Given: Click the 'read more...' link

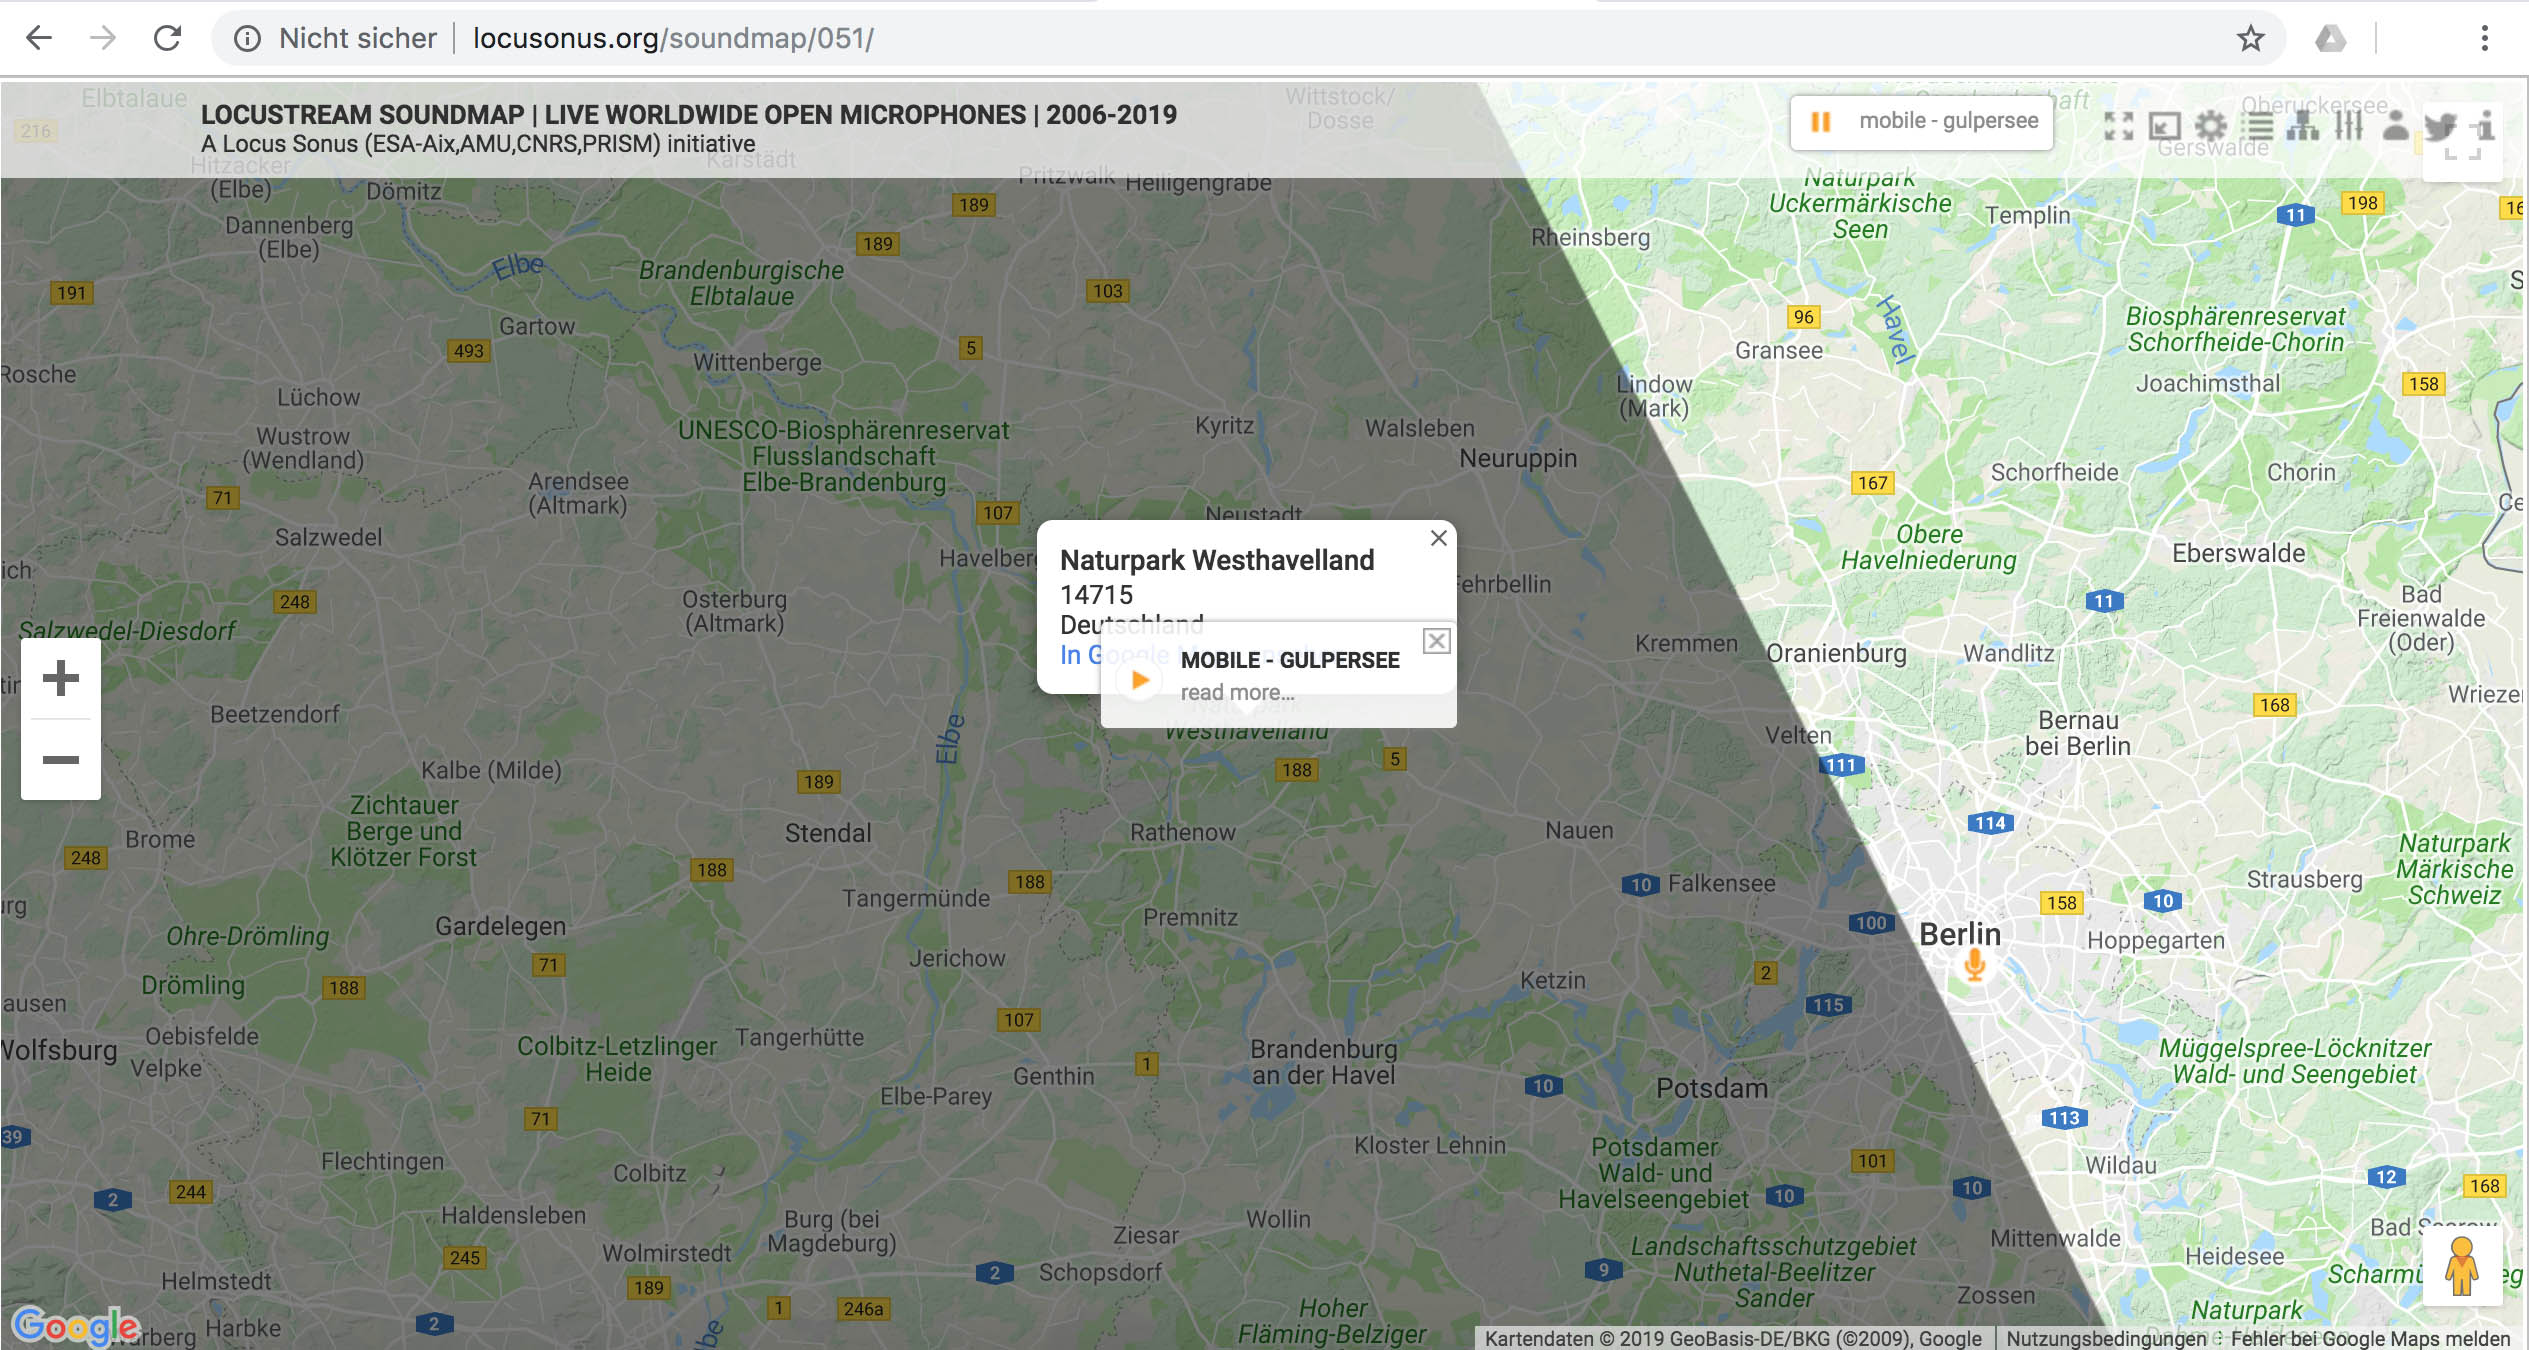Looking at the screenshot, I should click(x=1237, y=692).
